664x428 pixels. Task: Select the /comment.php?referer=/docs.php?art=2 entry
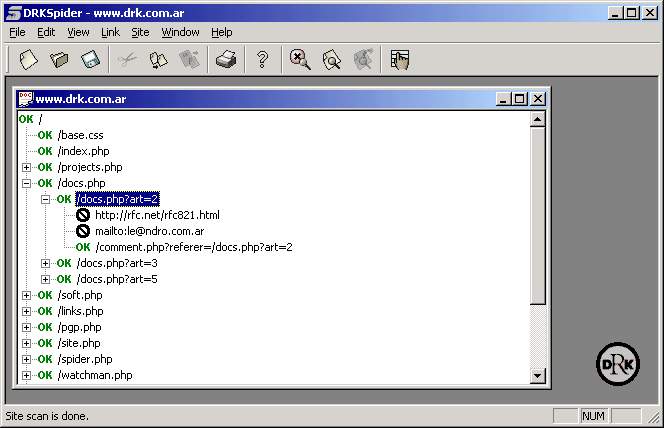pyautogui.click(x=194, y=247)
